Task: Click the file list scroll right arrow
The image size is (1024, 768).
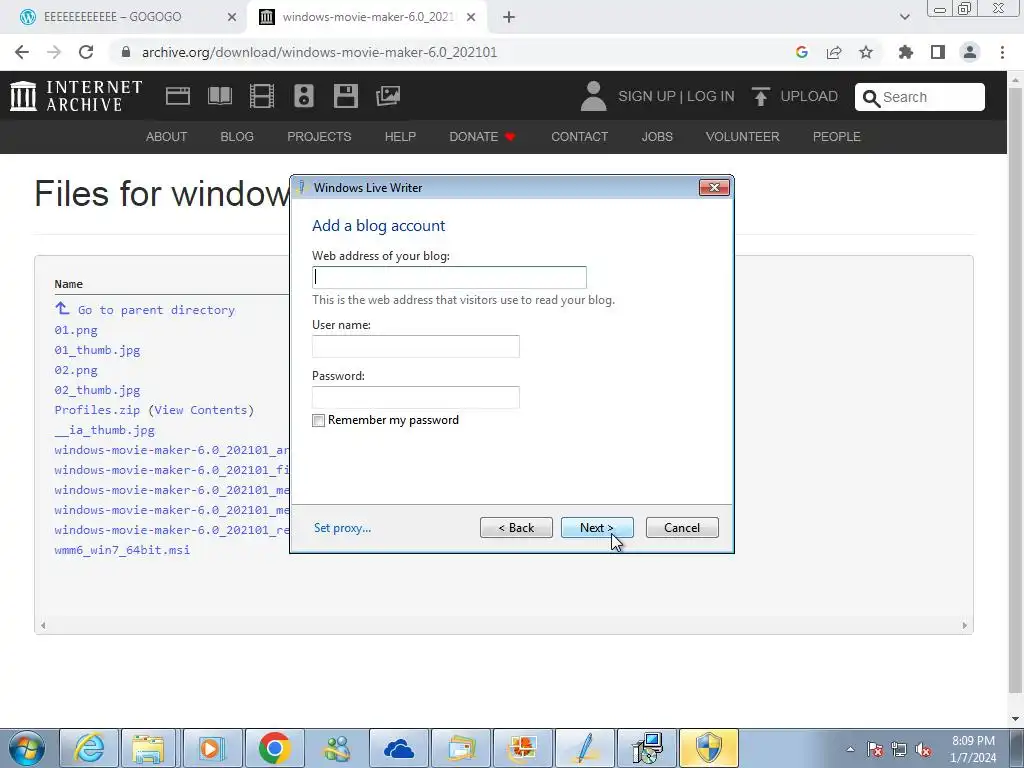Action: [965, 626]
